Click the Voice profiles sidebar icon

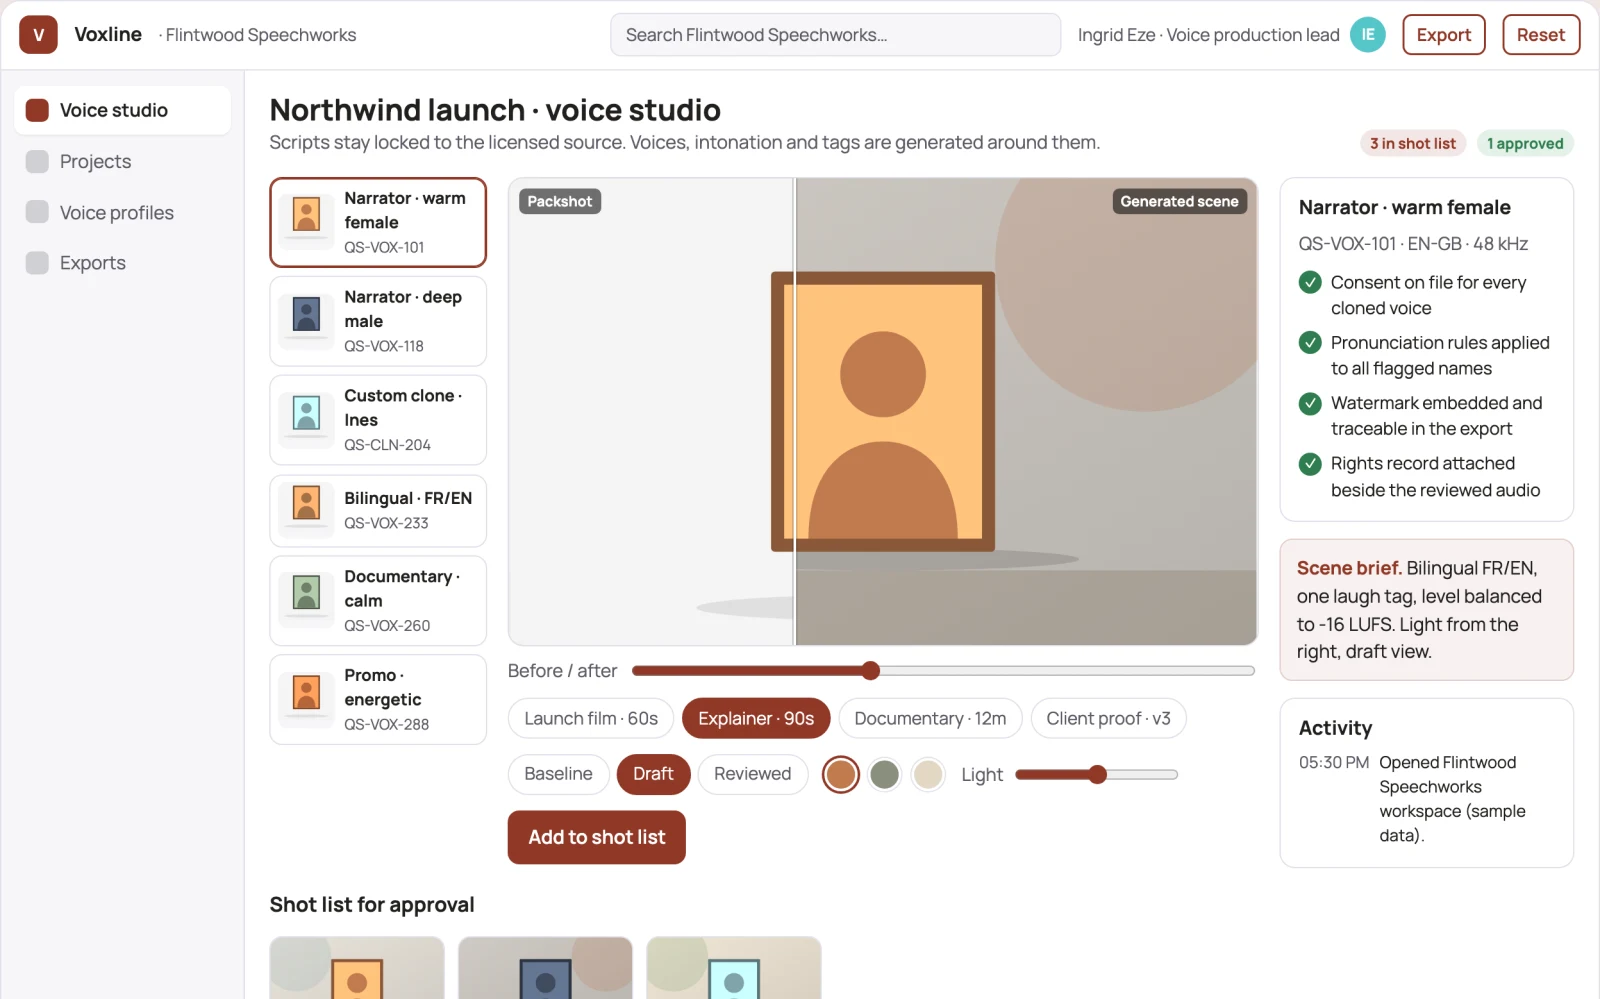tap(37, 212)
